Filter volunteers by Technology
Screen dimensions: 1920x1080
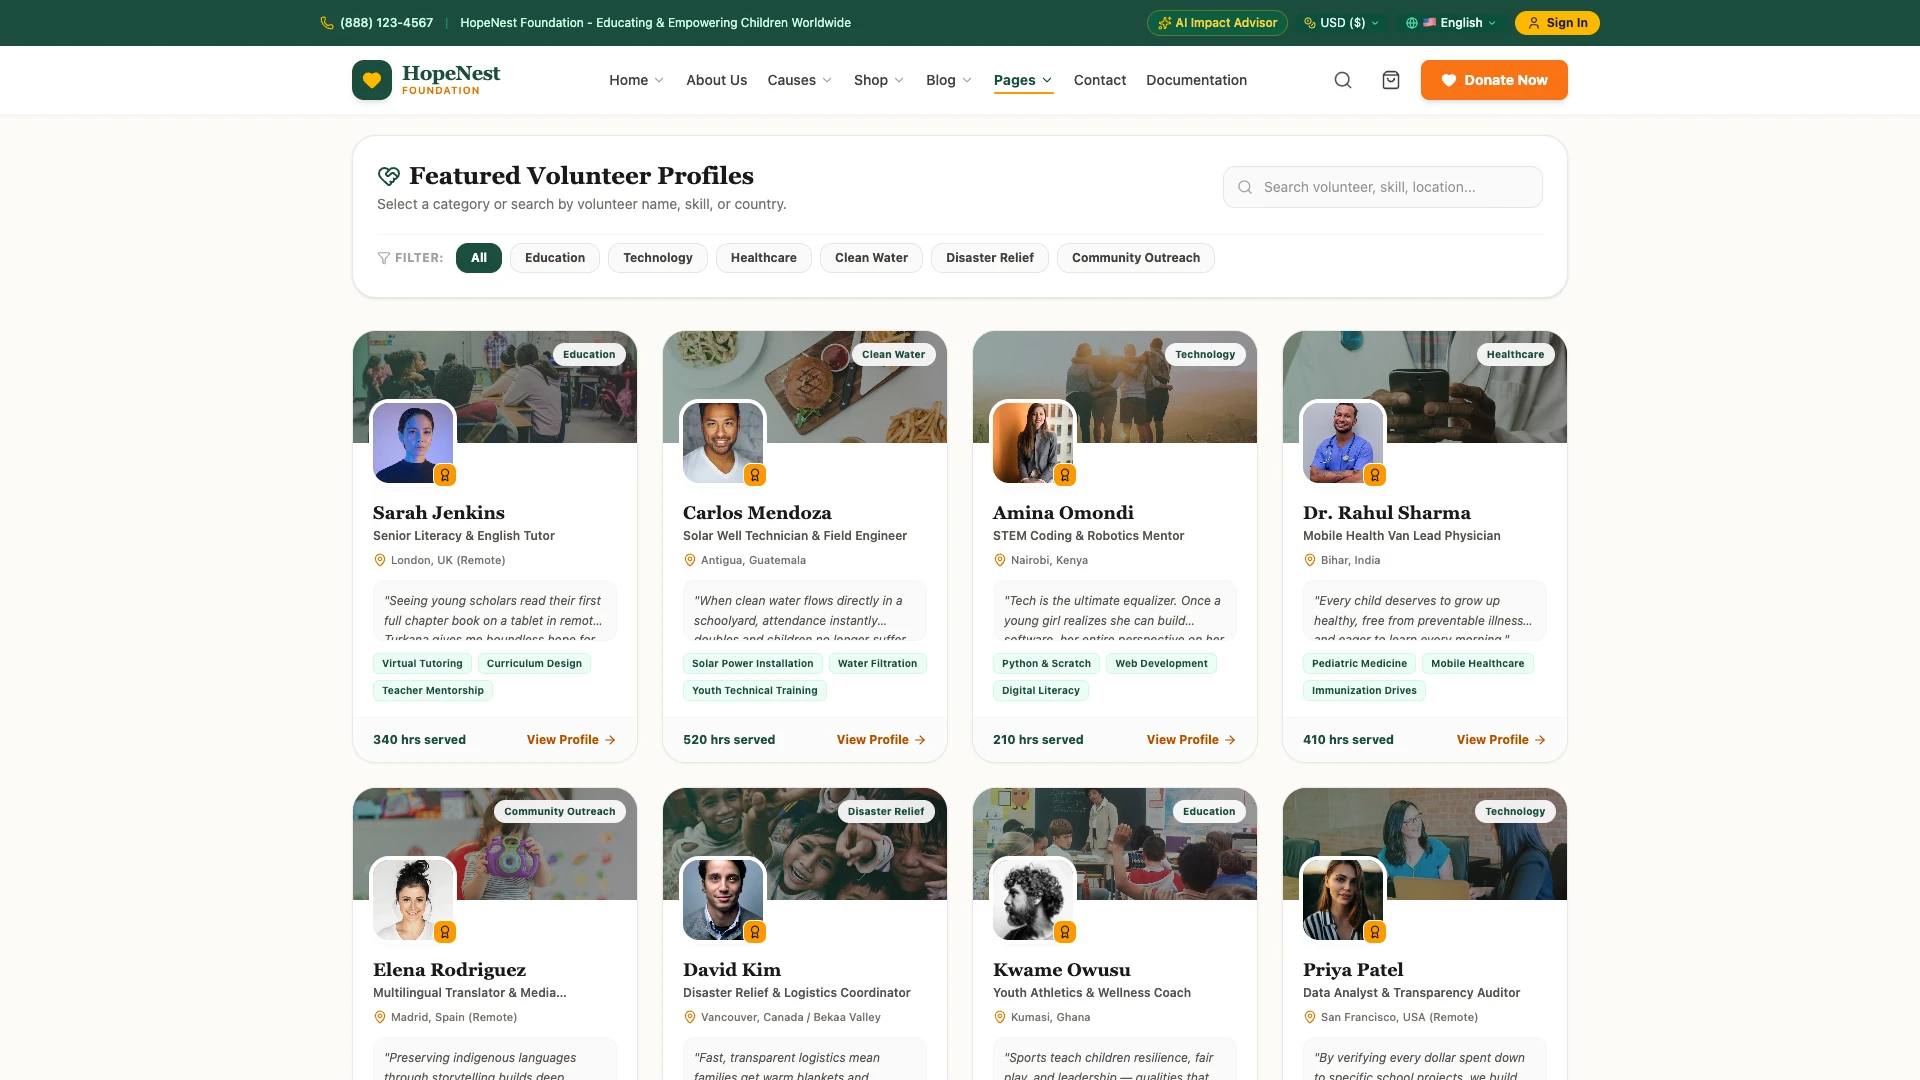tap(658, 258)
